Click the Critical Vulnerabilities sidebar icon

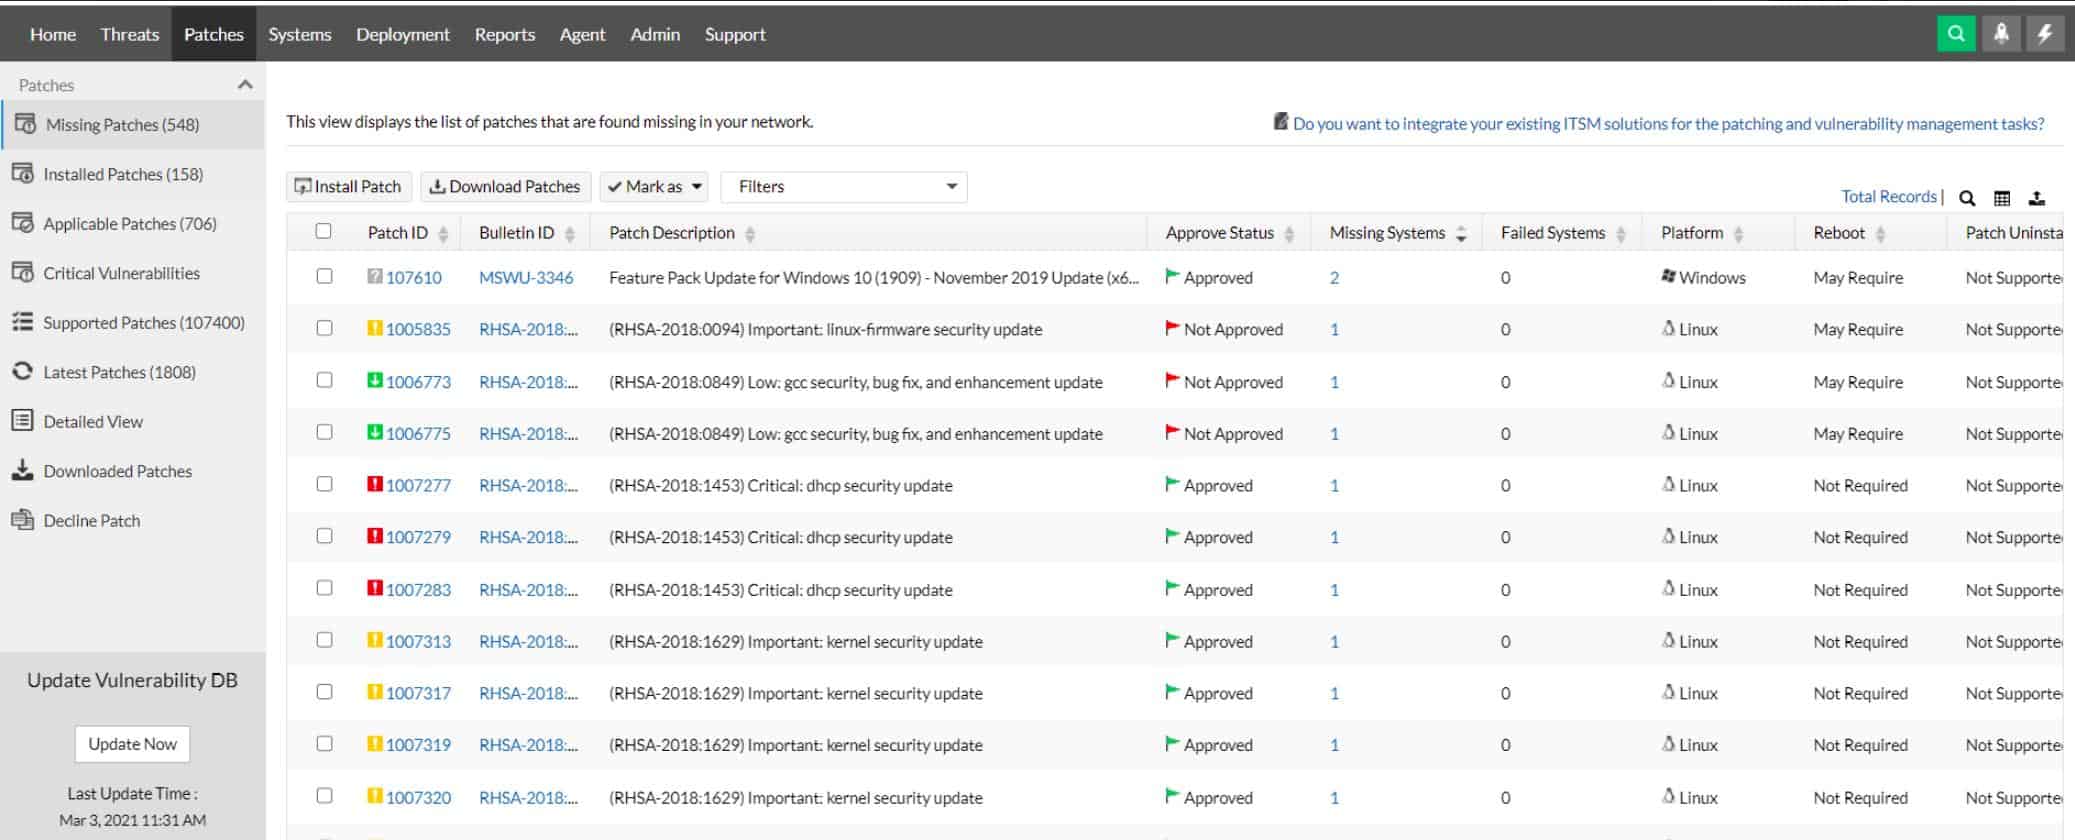(x=22, y=272)
